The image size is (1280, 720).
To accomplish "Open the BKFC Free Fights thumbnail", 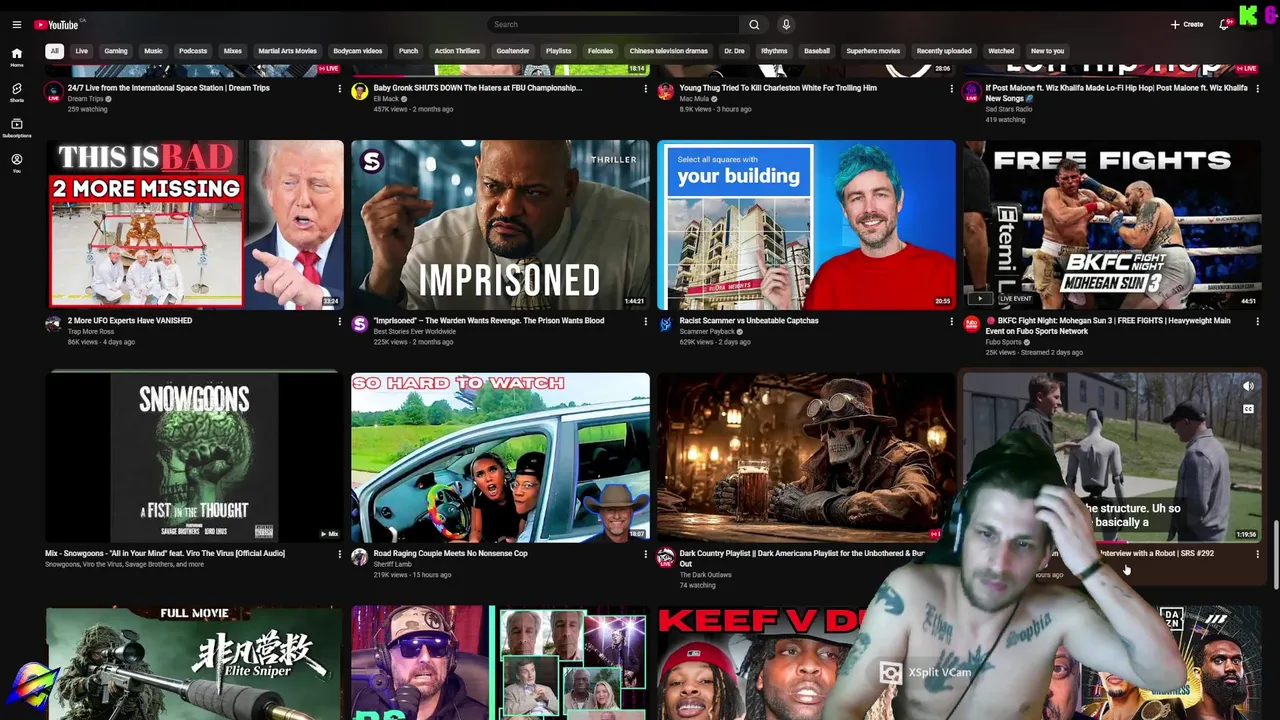I will [1112, 224].
